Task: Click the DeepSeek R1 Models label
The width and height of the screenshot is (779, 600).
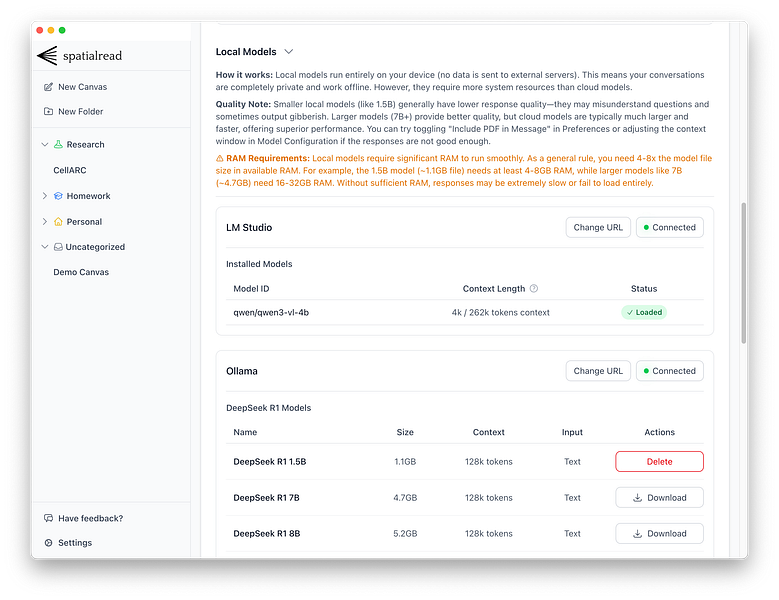Action: 268,408
